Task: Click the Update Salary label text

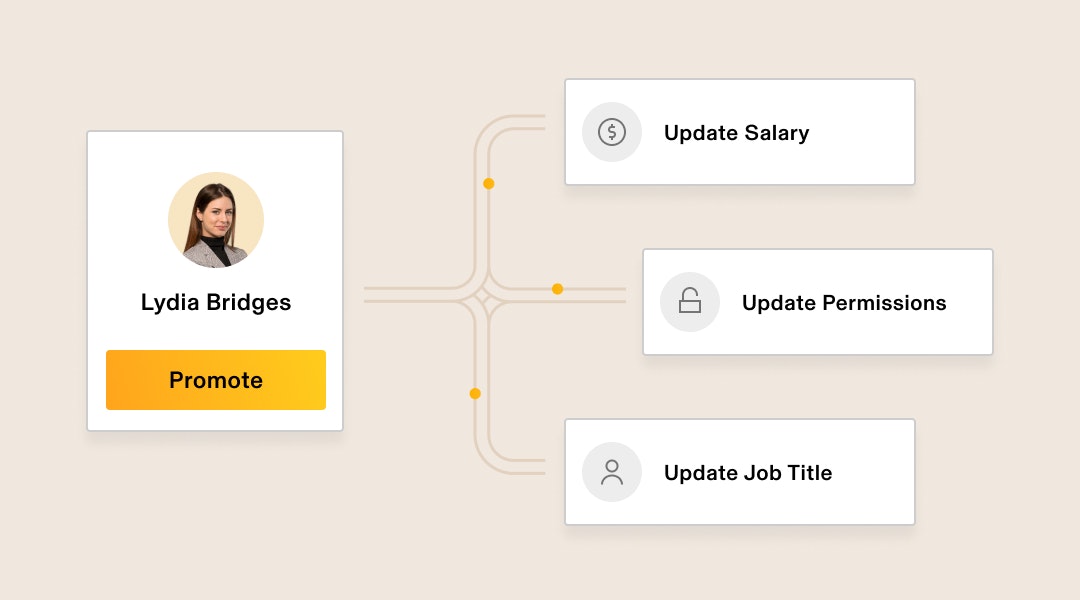Action: click(736, 132)
